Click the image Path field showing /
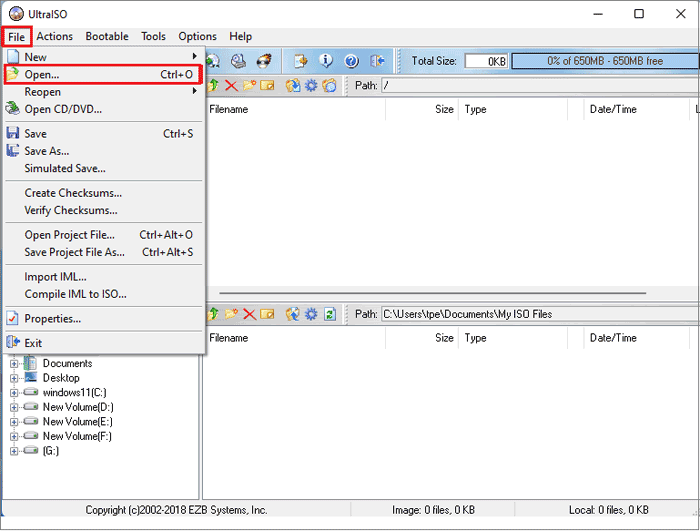The image size is (700, 531). point(540,85)
